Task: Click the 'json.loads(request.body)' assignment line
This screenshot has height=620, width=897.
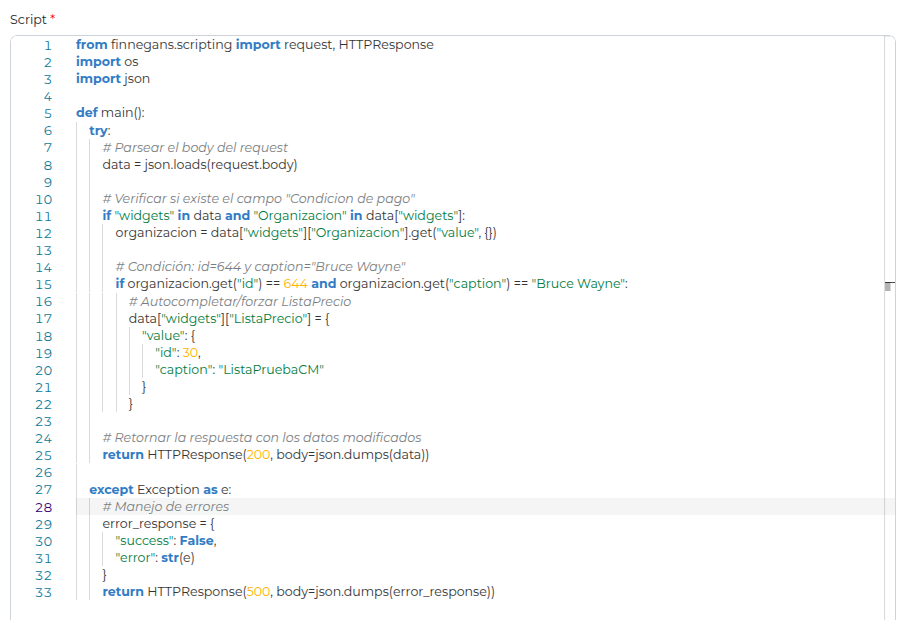Action: [x=200, y=164]
